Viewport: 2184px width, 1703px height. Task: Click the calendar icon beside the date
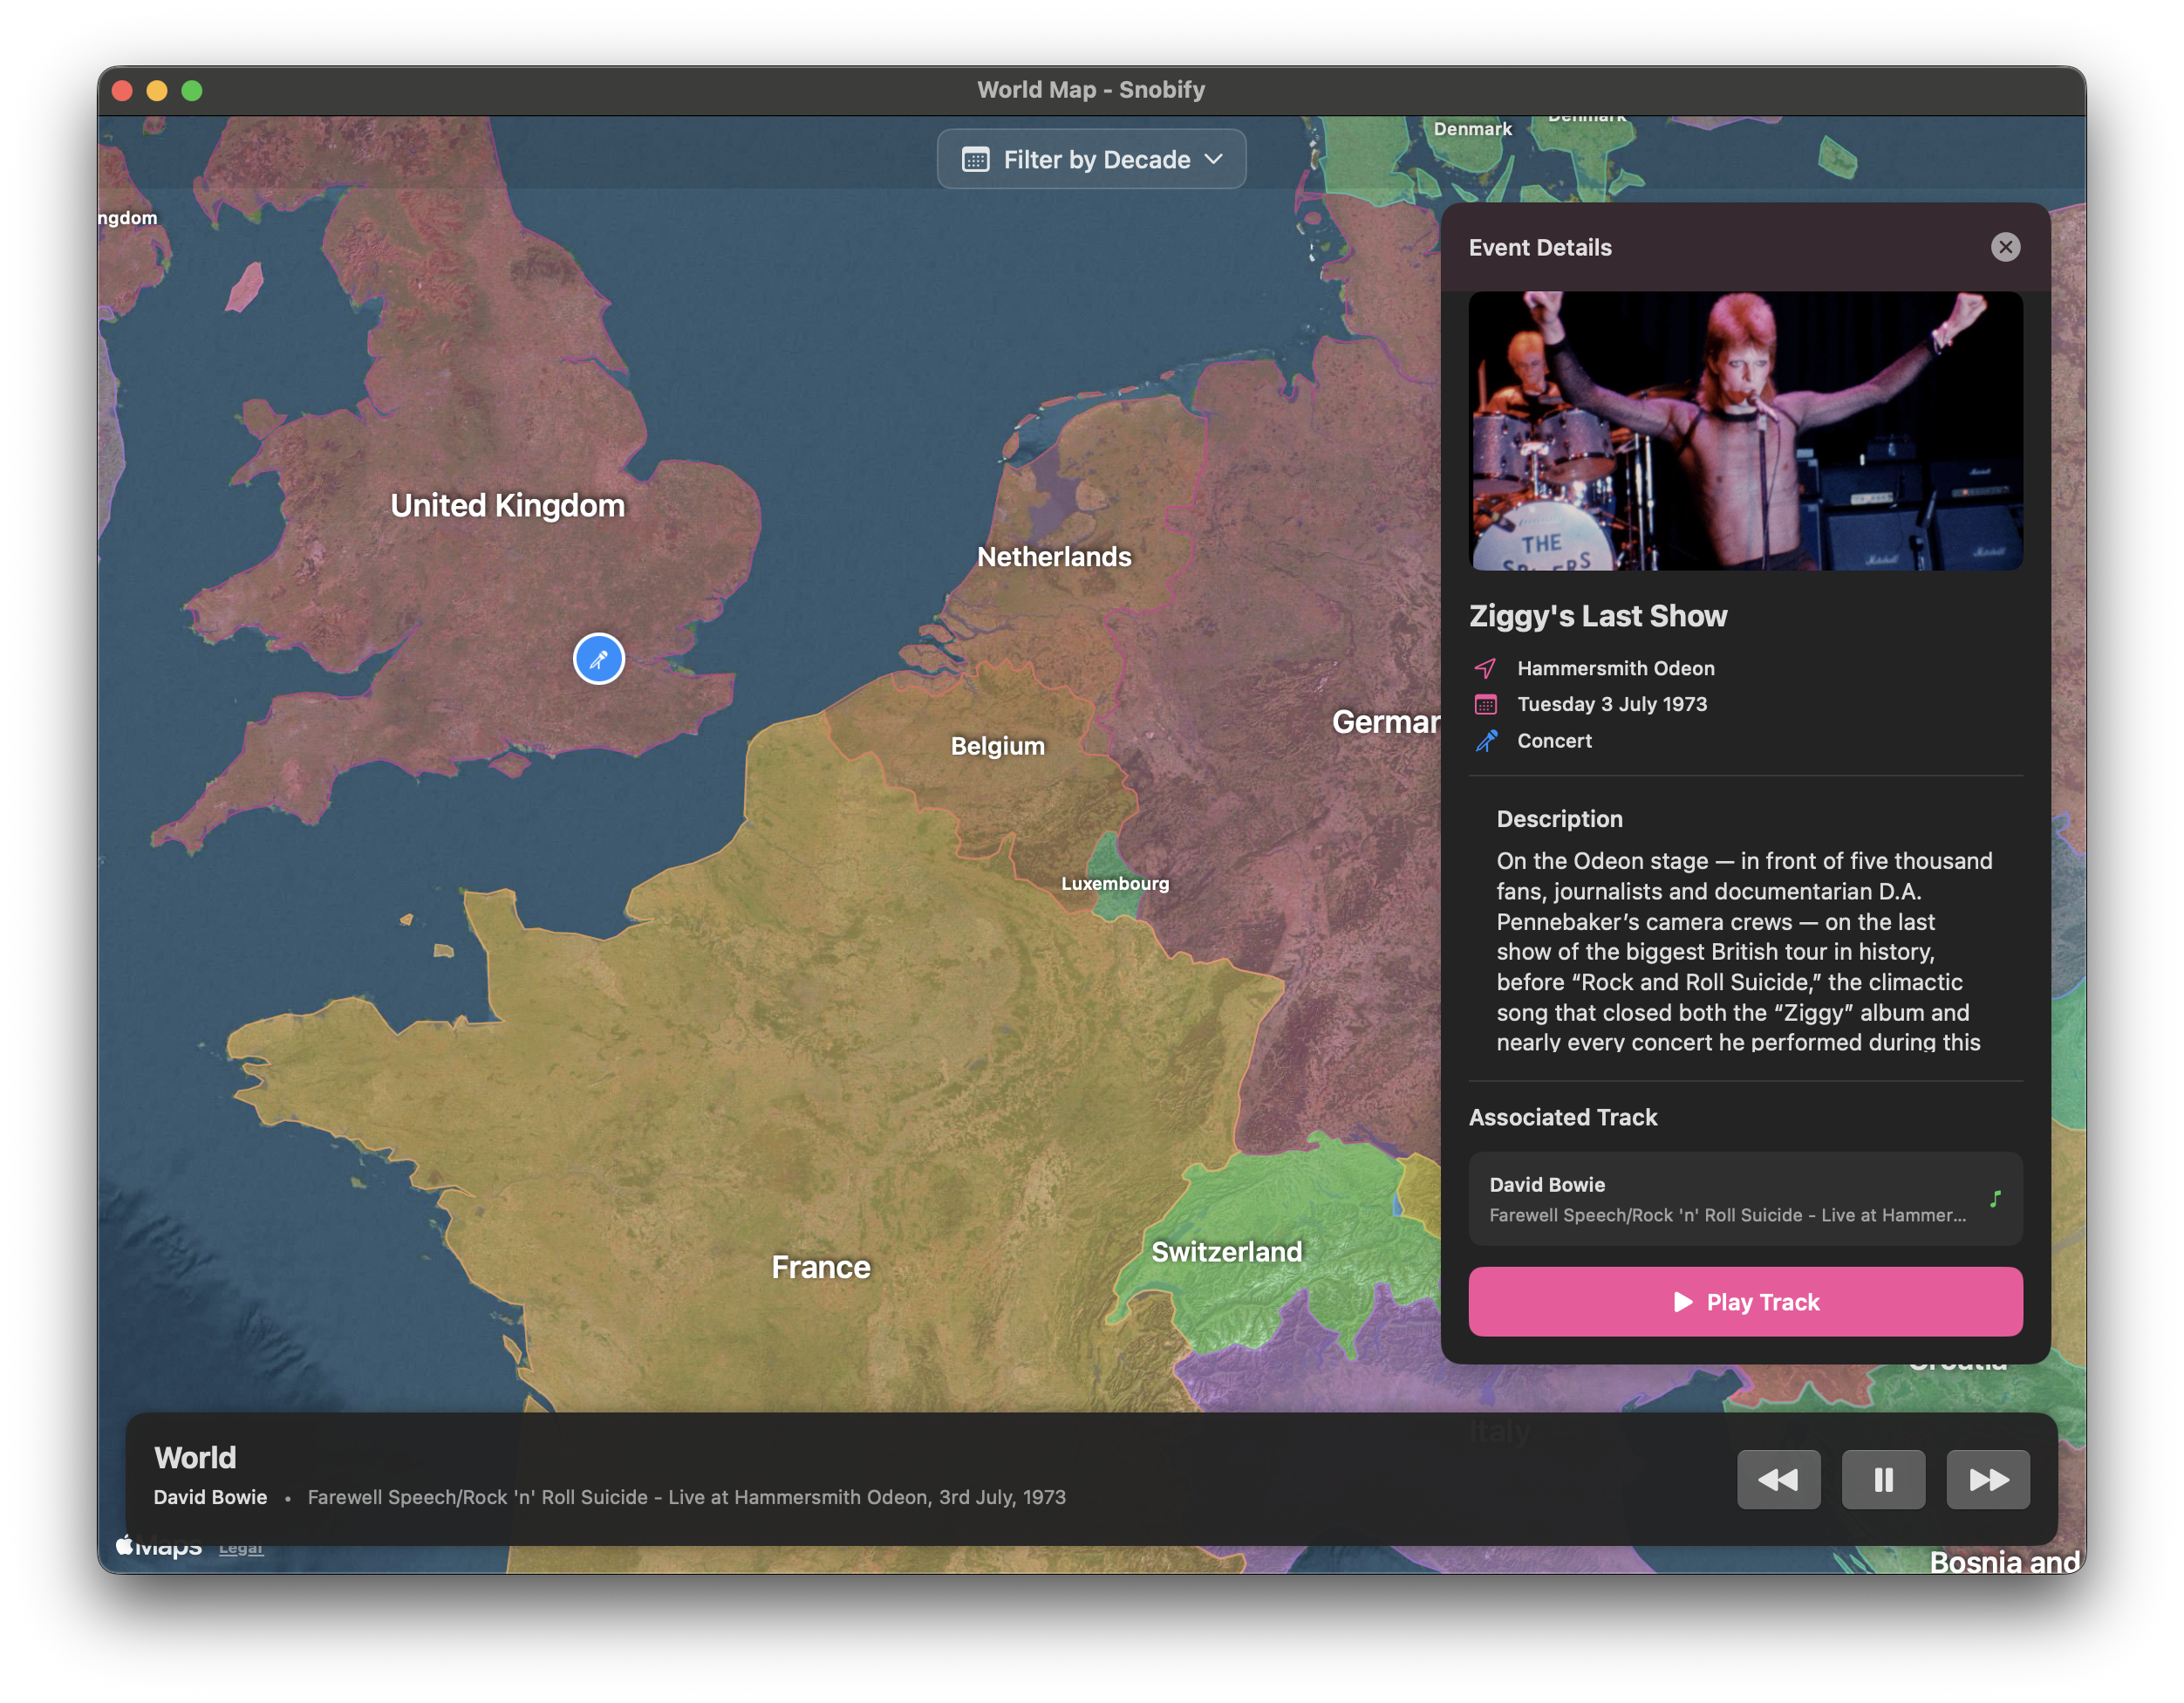click(x=1485, y=705)
